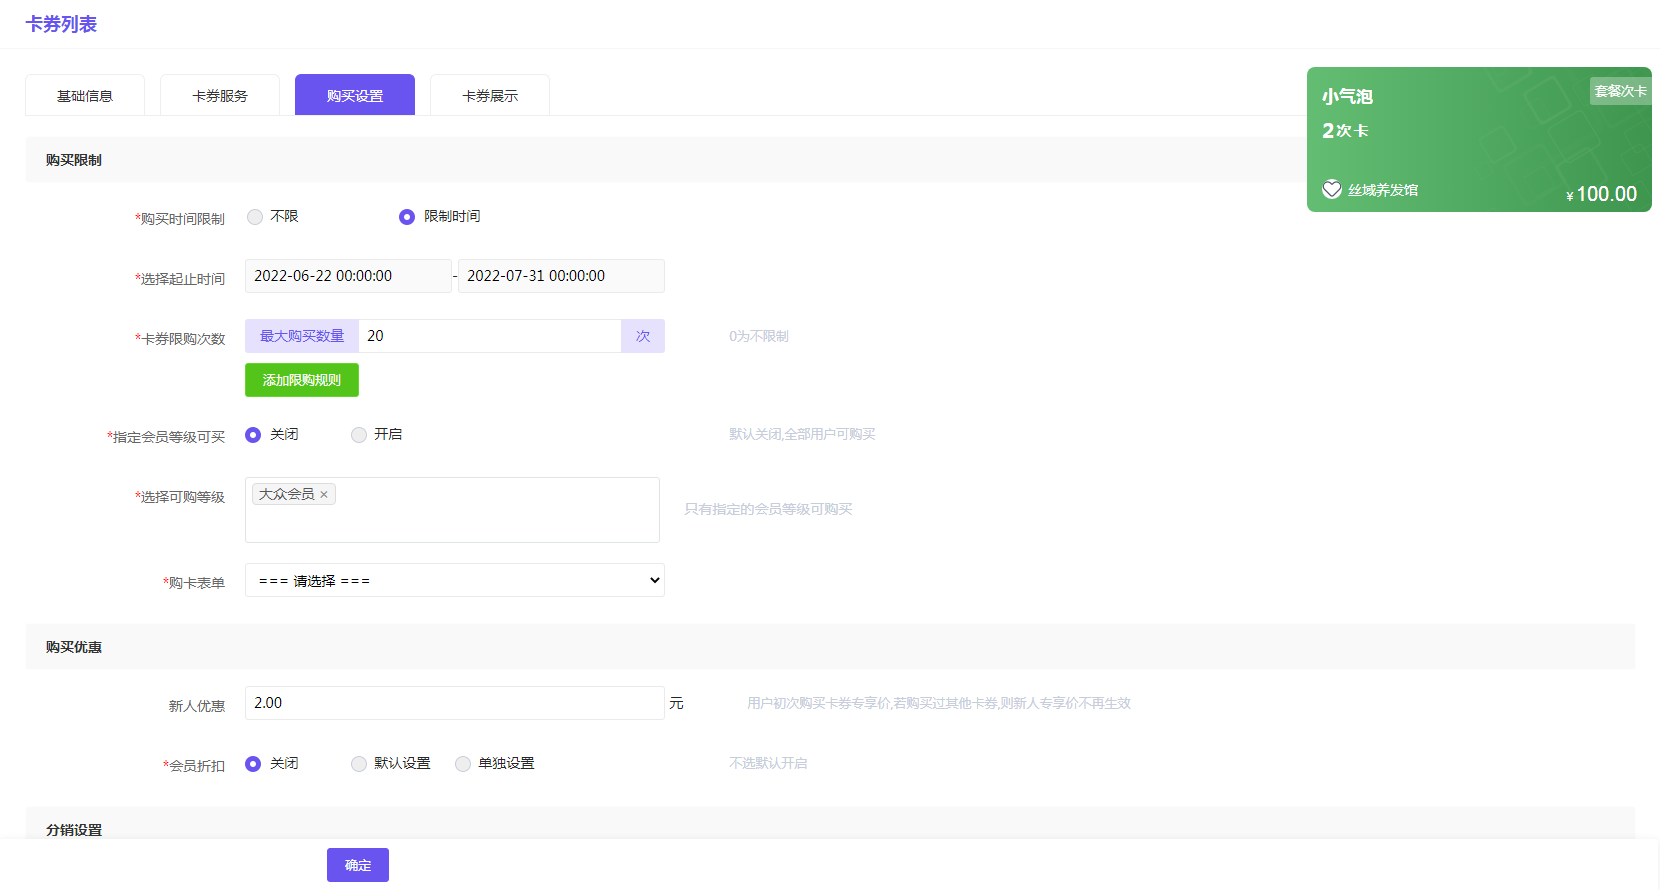
Task: Switch to the 卡券服务 tab
Action: [x=220, y=95]
